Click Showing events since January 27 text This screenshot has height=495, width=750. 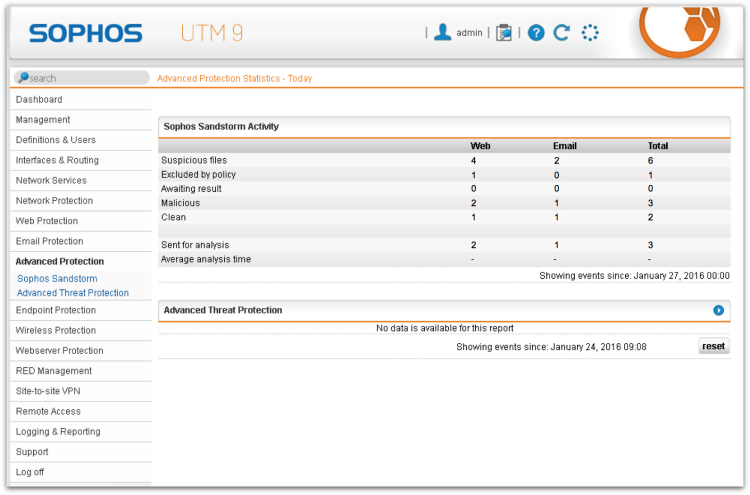click(x=634, y=275)
